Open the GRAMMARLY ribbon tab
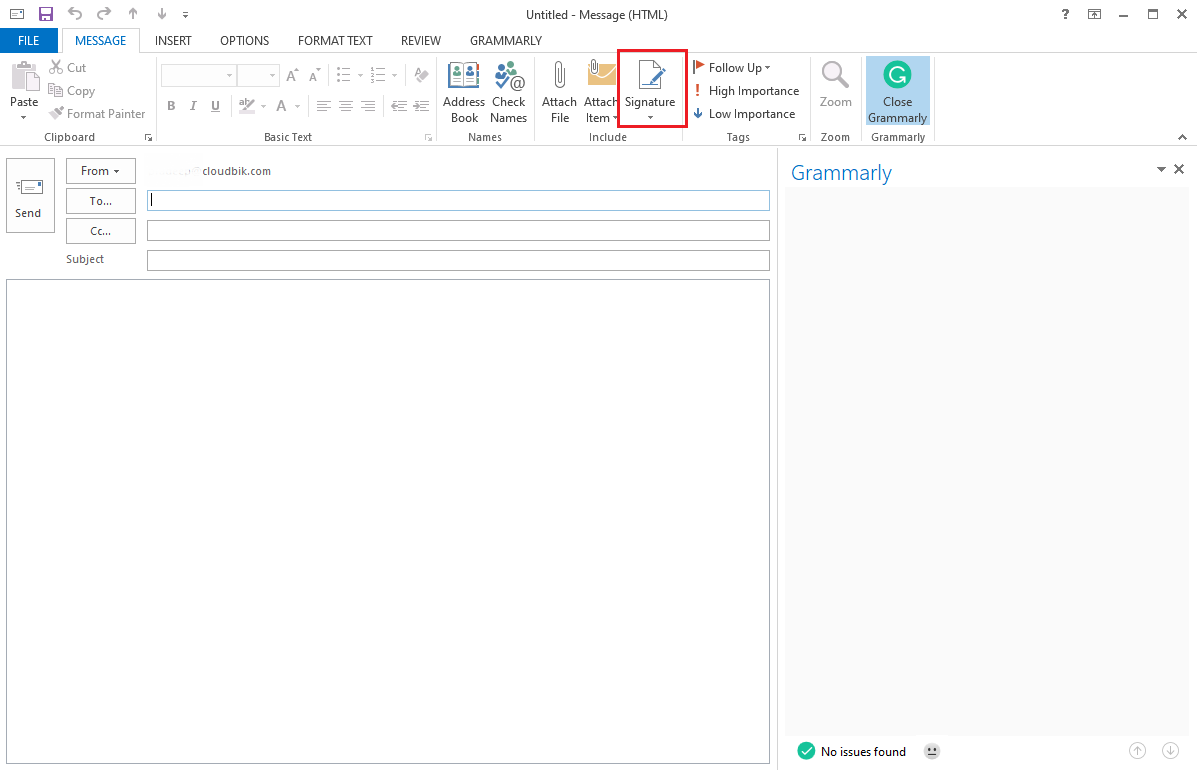Image resolution: width=1197 pixels, height=770 pixels. 505,40
